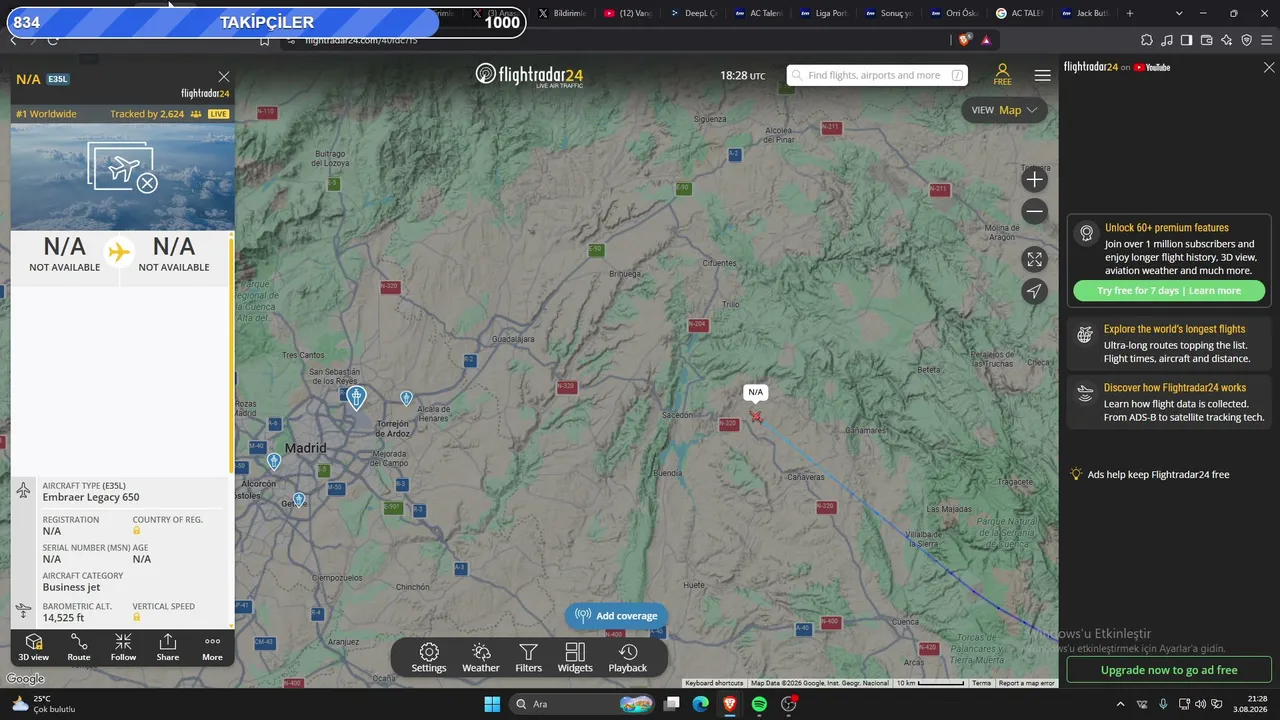Click the N/A flight label on map

(755, 392)
